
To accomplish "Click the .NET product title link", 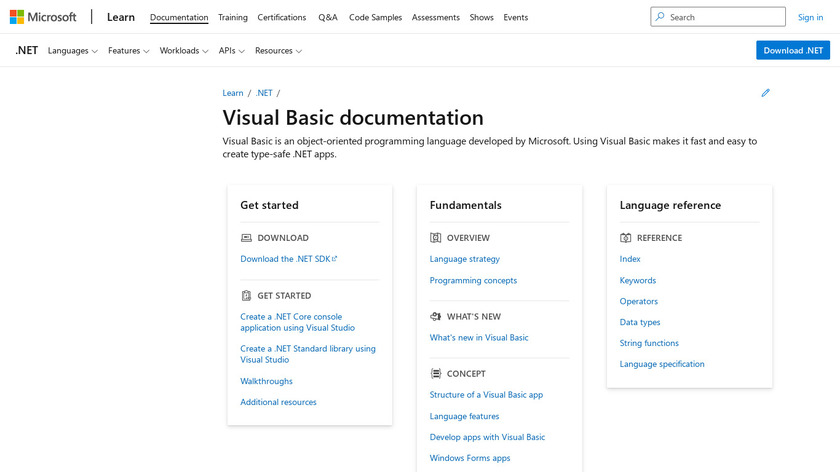I will [26, 50].
